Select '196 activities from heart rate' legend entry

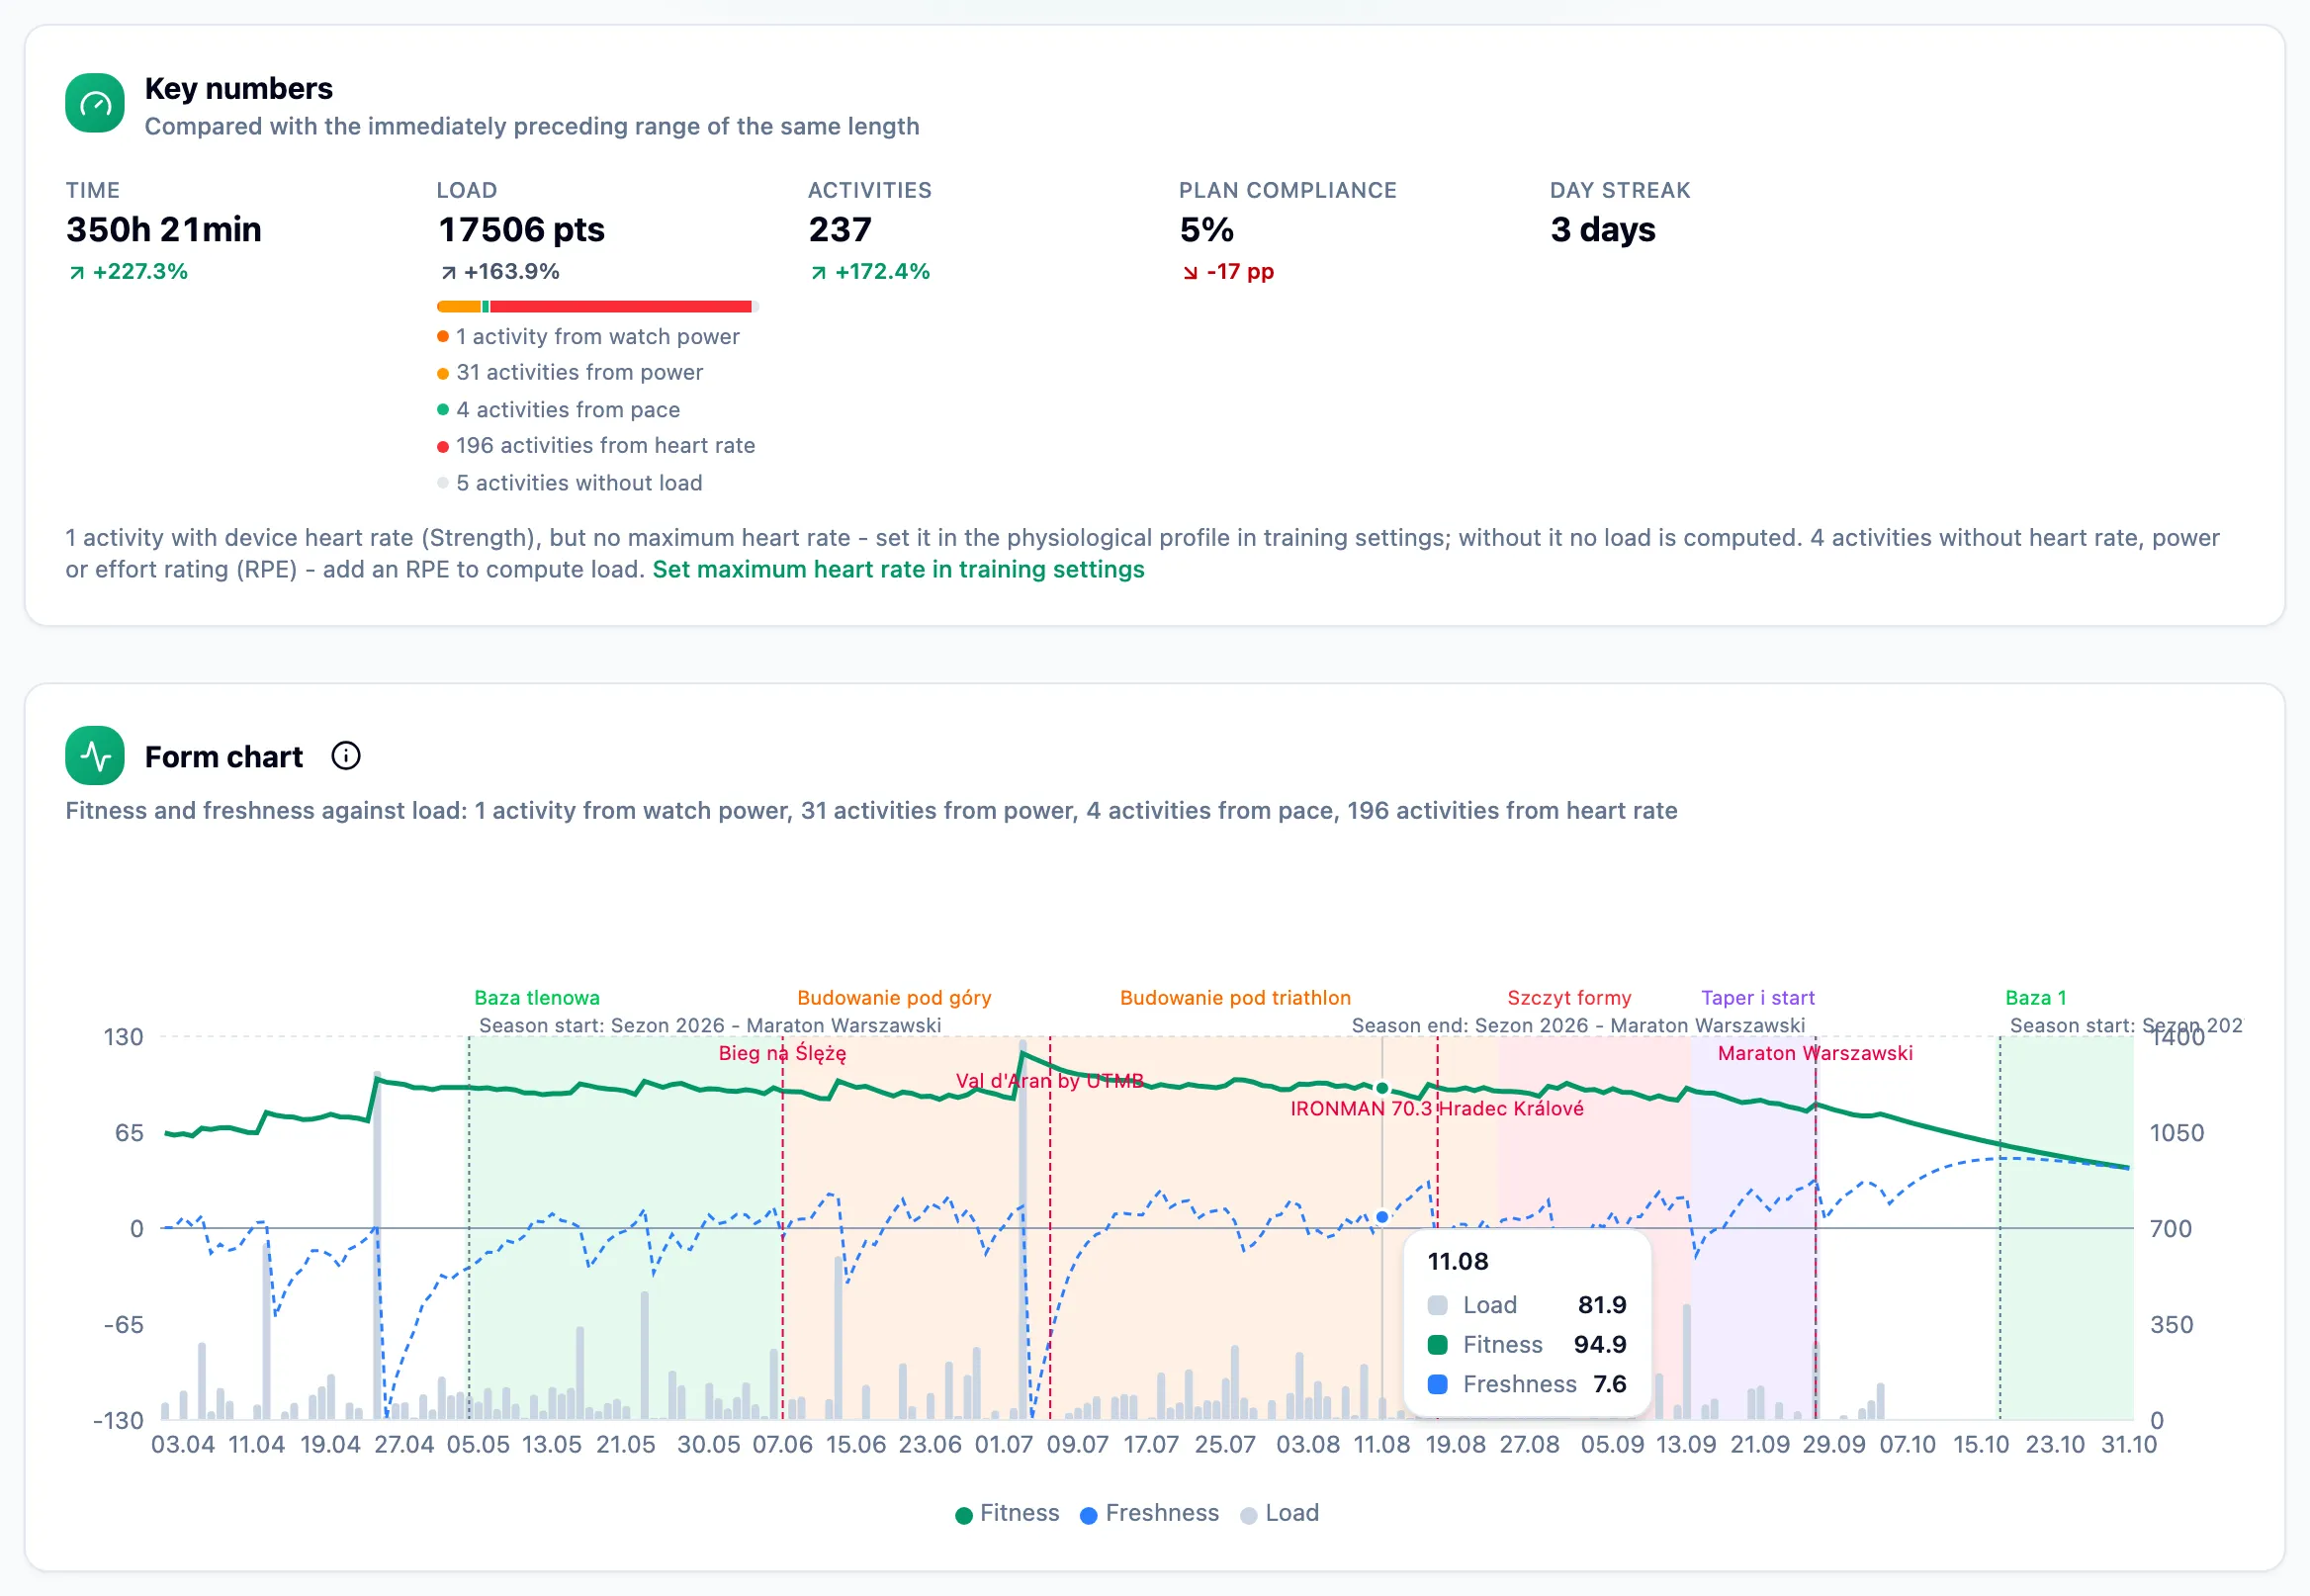pos(596,446)
